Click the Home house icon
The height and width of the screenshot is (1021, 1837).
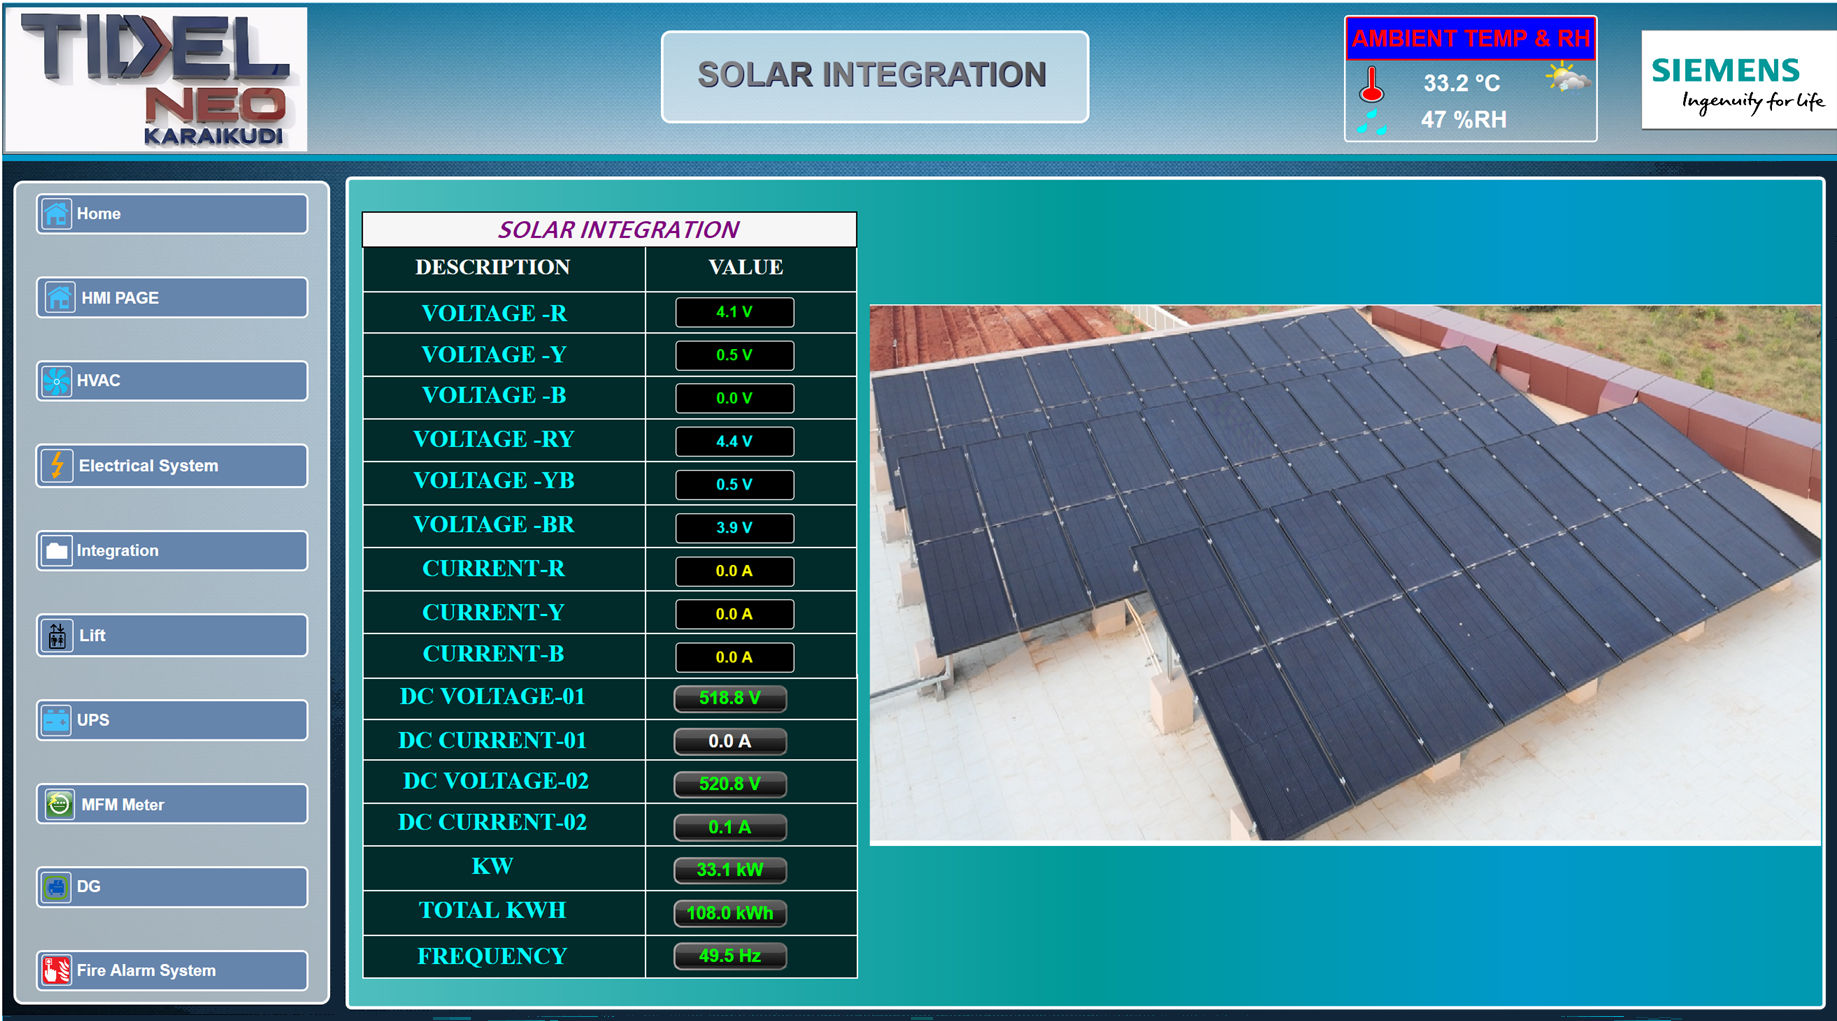[x=56, y=214]
